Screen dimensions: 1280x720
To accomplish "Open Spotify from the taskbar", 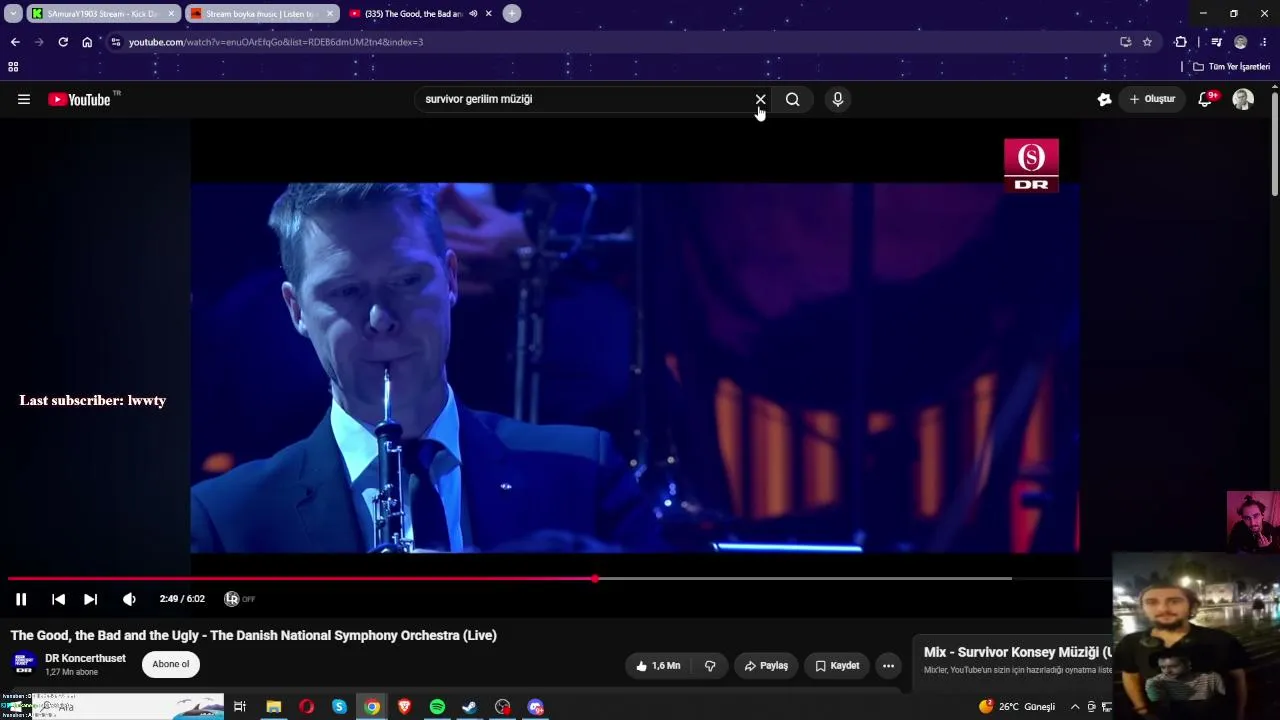I will pos(437,707).
